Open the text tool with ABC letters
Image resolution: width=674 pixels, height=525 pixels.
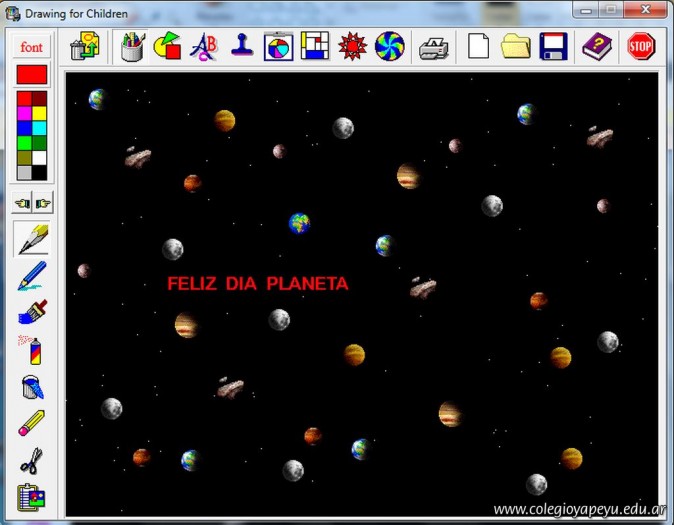[x=204, y=46]
